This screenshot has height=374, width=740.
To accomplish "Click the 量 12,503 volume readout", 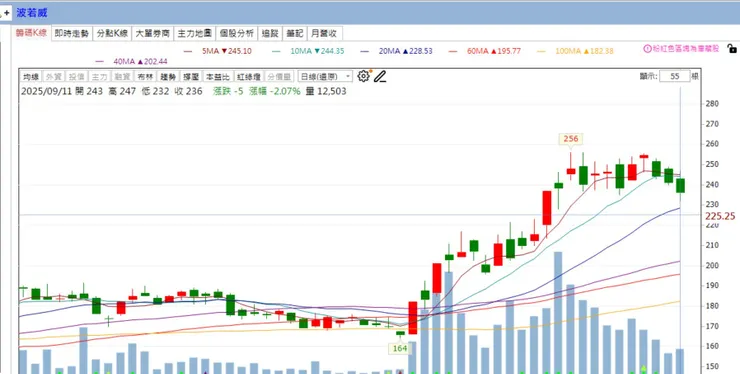I will click(x=326, y=91).
